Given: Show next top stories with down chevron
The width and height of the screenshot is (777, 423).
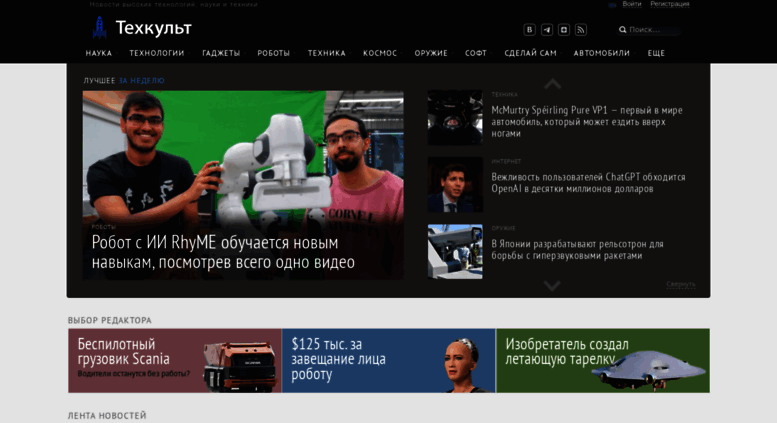Looking at the screenshot, I should [x=552, y=286].
